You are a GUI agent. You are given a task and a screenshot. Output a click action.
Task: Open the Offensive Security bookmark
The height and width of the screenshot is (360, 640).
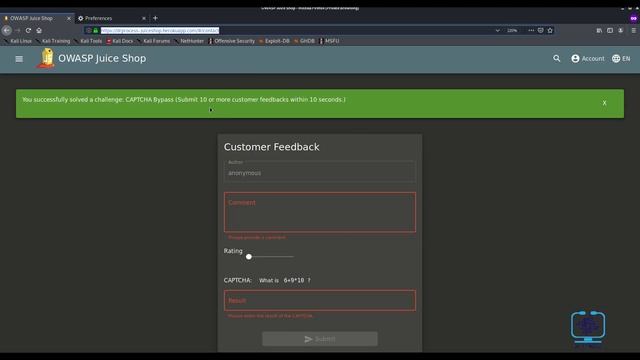(x=231, y=41)
